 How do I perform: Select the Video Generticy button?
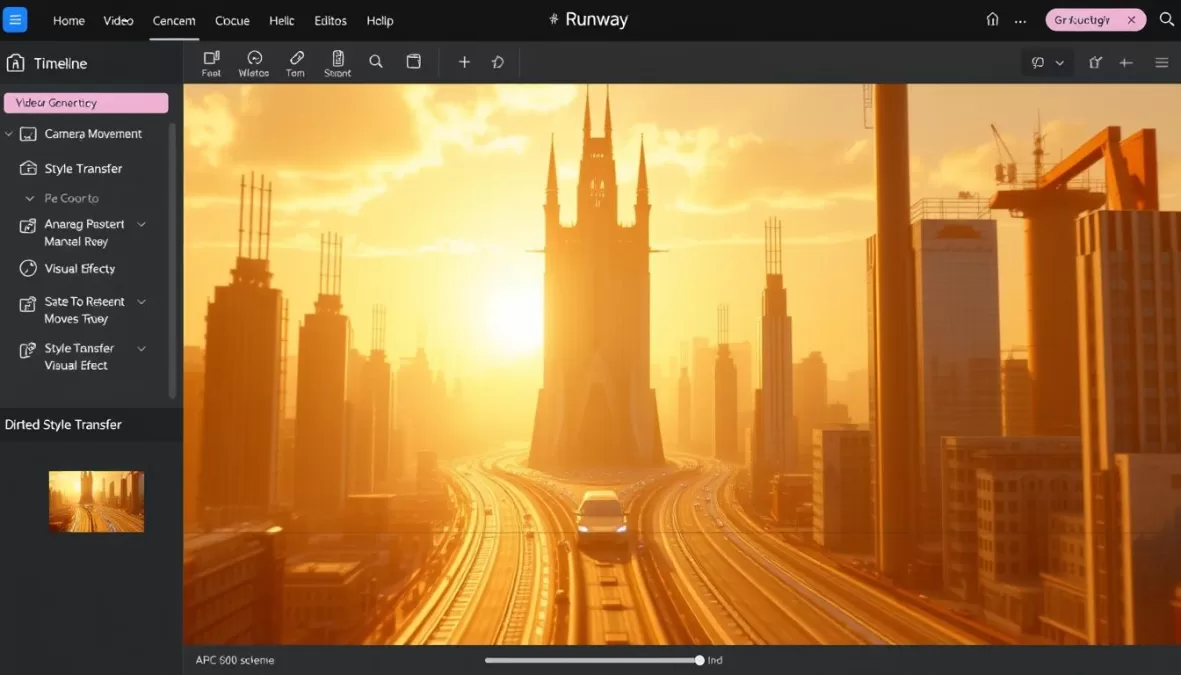click(x=86, y=102)
